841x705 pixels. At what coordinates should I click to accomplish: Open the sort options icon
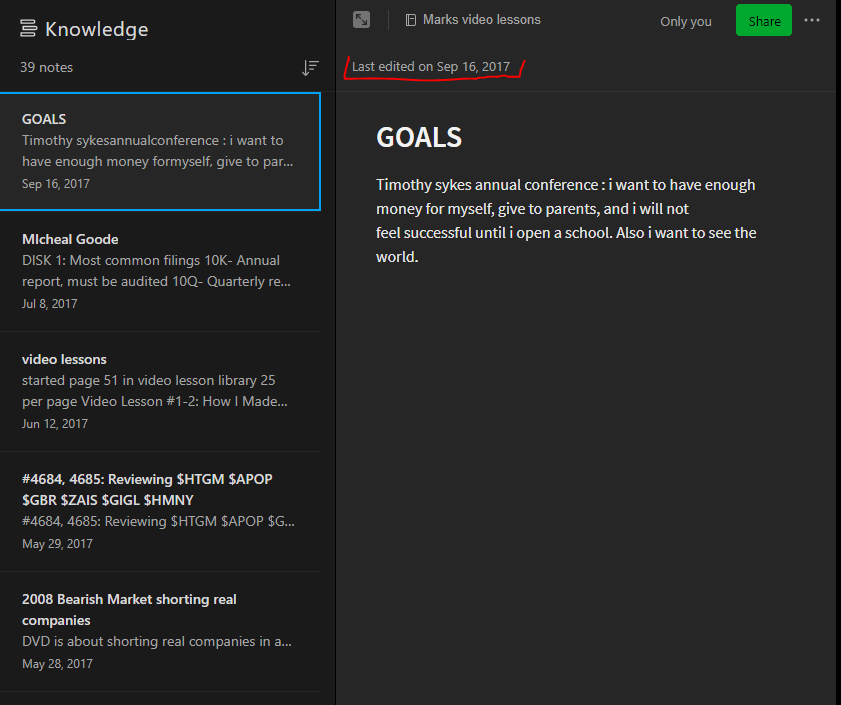(310, 68)
